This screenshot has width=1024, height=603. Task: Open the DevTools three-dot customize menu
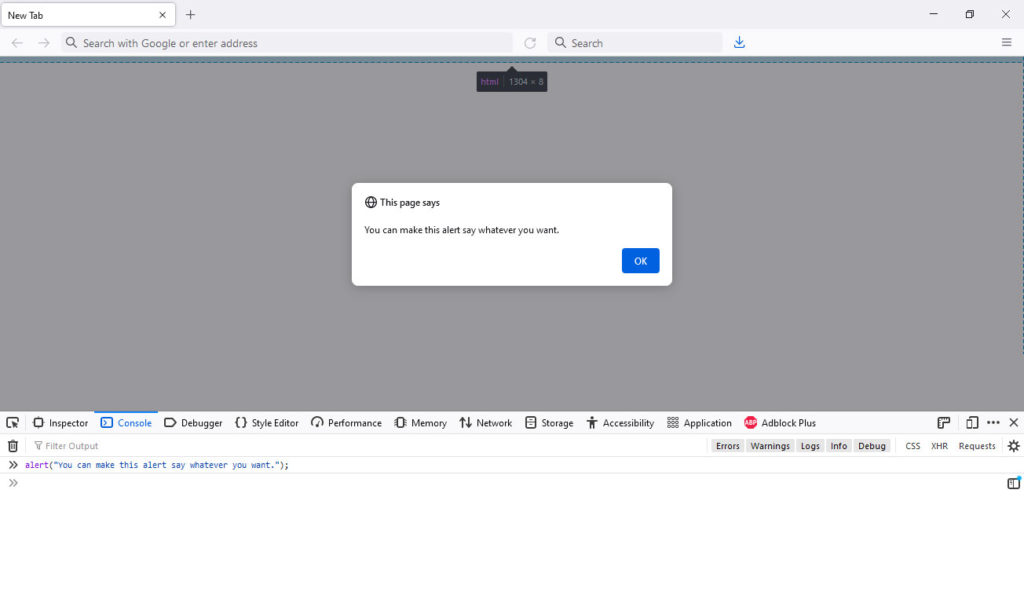[x=993, y=423]
